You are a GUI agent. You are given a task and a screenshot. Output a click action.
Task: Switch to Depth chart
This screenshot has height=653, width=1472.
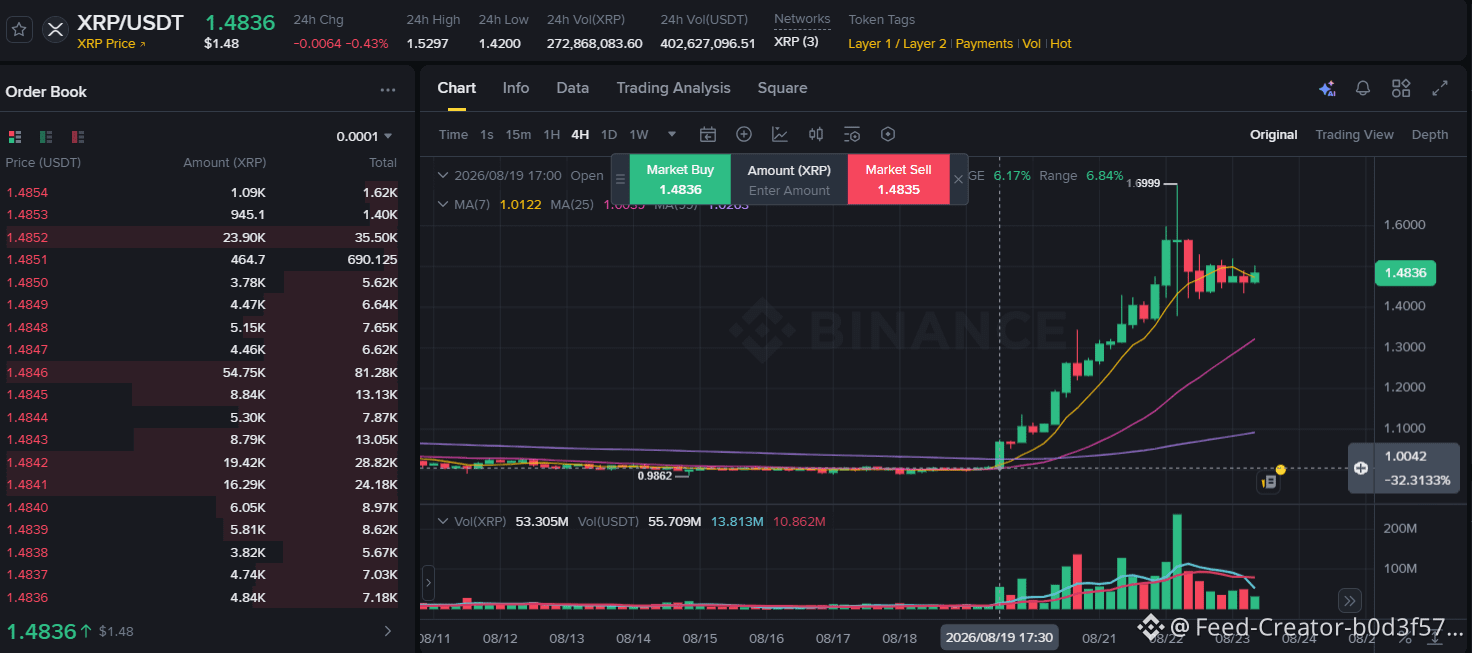(x=1430, y=134)
